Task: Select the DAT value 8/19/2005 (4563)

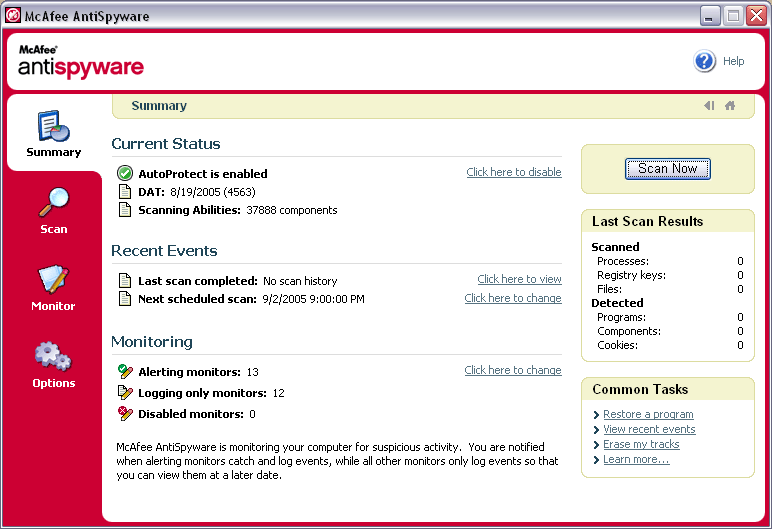Action: (x=213, y=192)
